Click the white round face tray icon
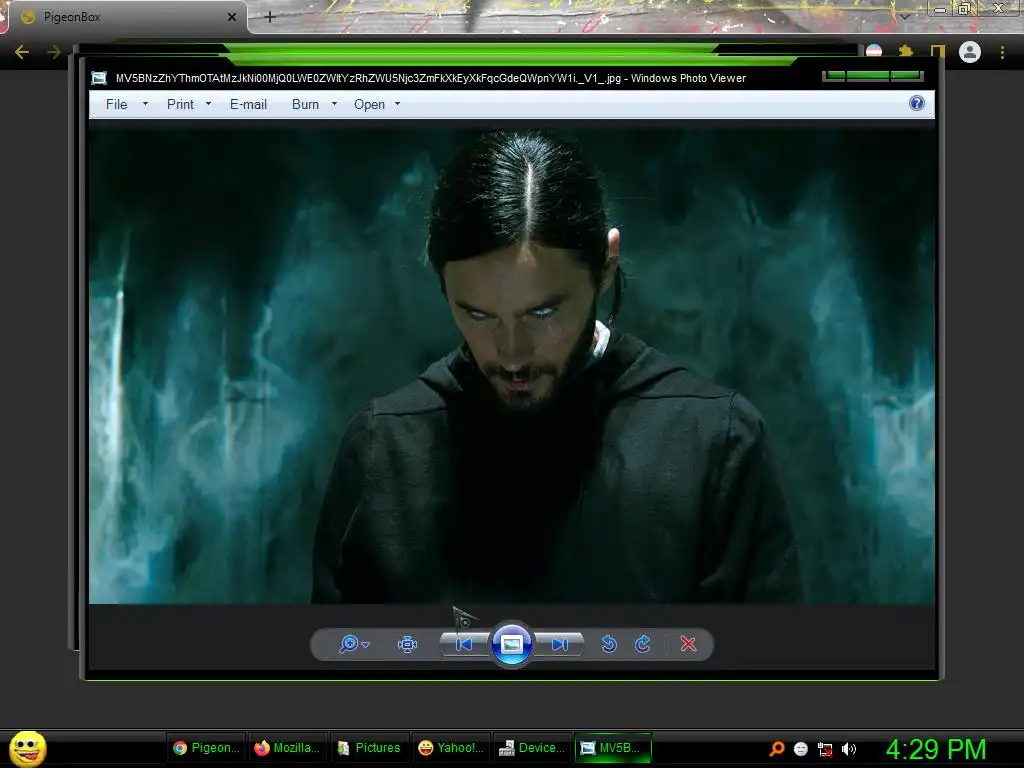 pos(801,749)
